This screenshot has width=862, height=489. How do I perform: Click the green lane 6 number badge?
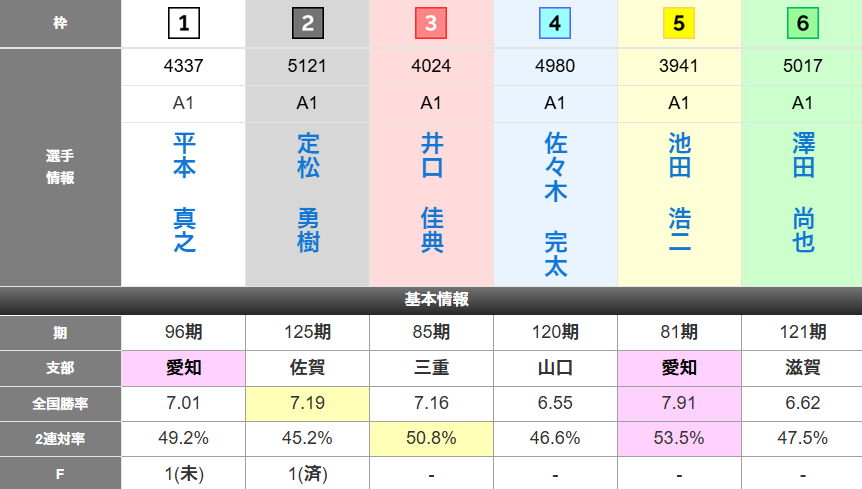802,23
